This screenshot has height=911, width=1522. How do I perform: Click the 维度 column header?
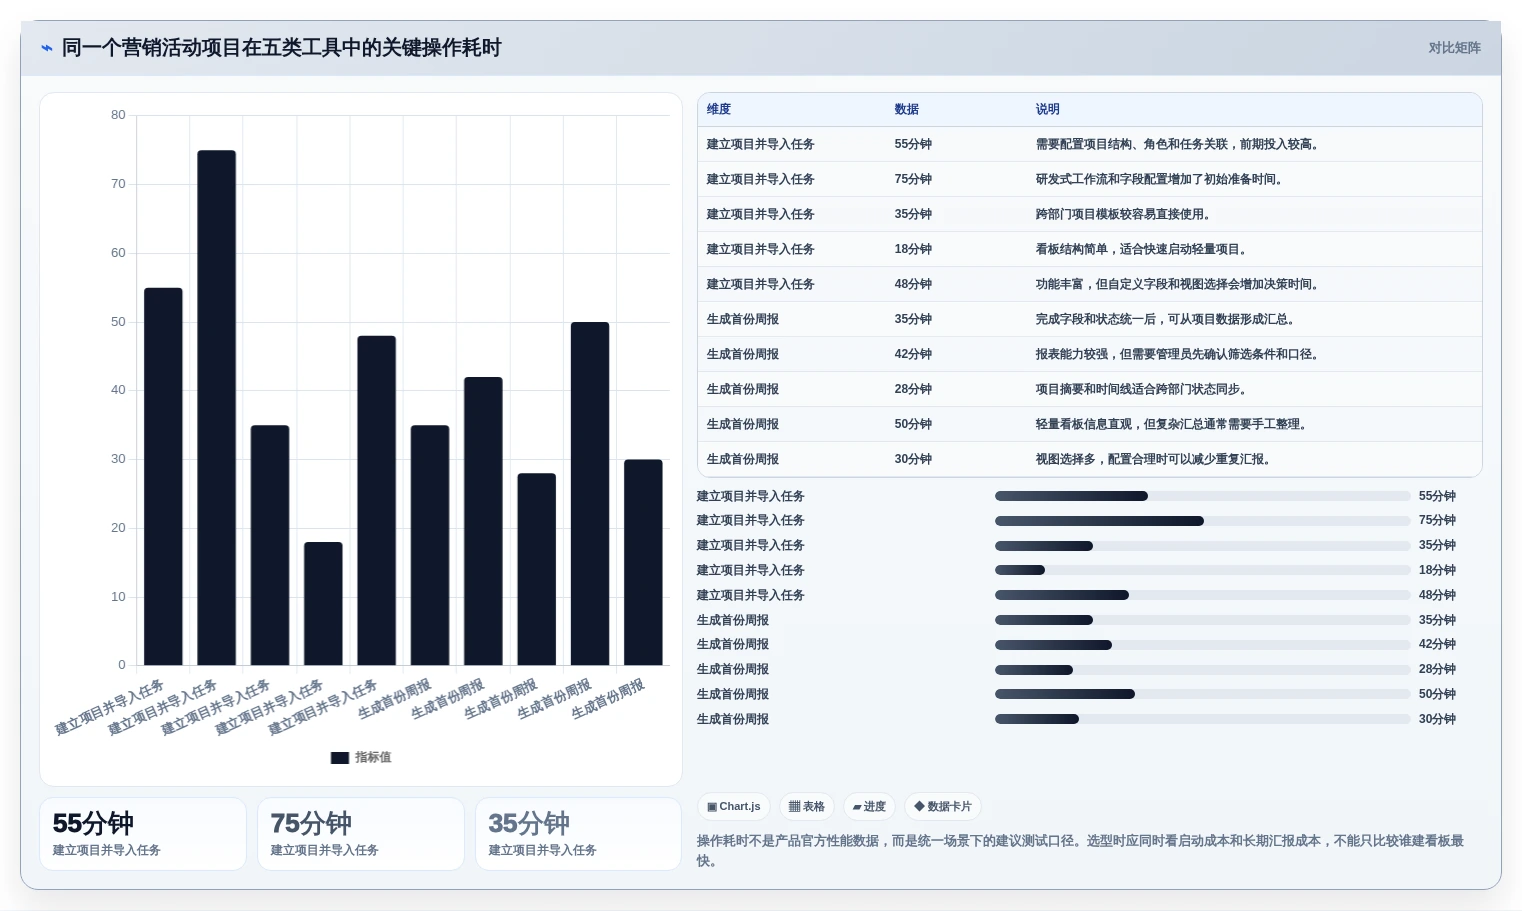[x=719, y=110]
